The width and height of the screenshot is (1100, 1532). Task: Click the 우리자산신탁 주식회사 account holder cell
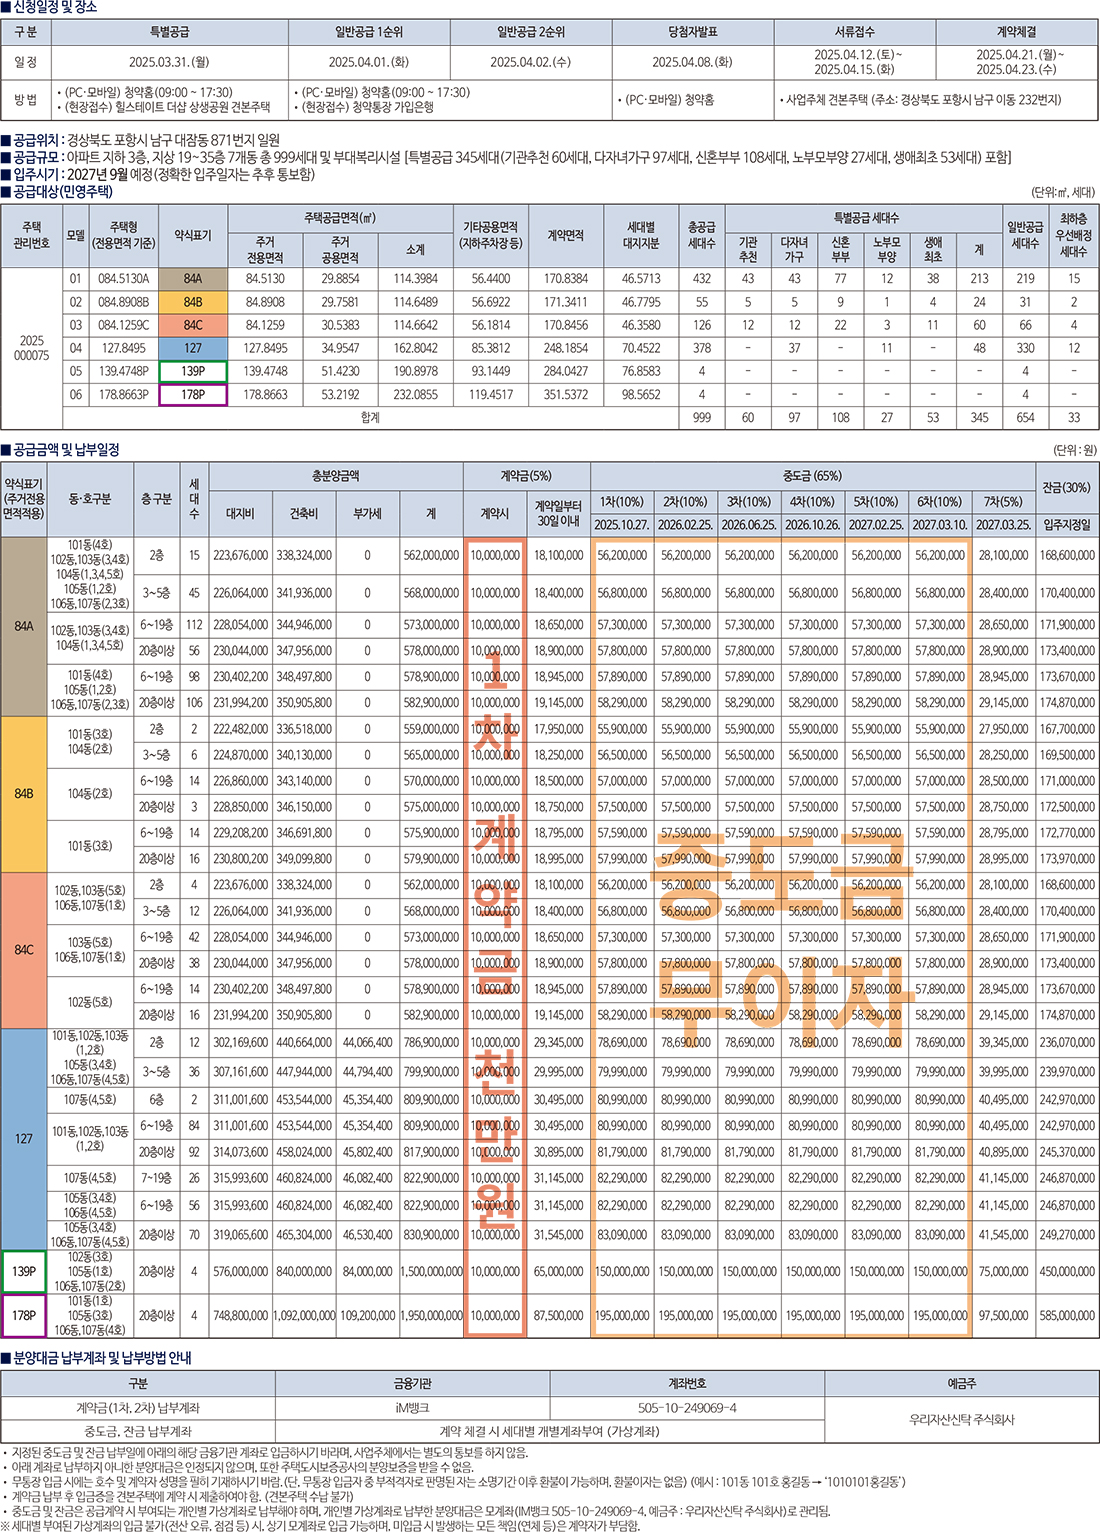pyautogui.click(x=961, y=1419)
